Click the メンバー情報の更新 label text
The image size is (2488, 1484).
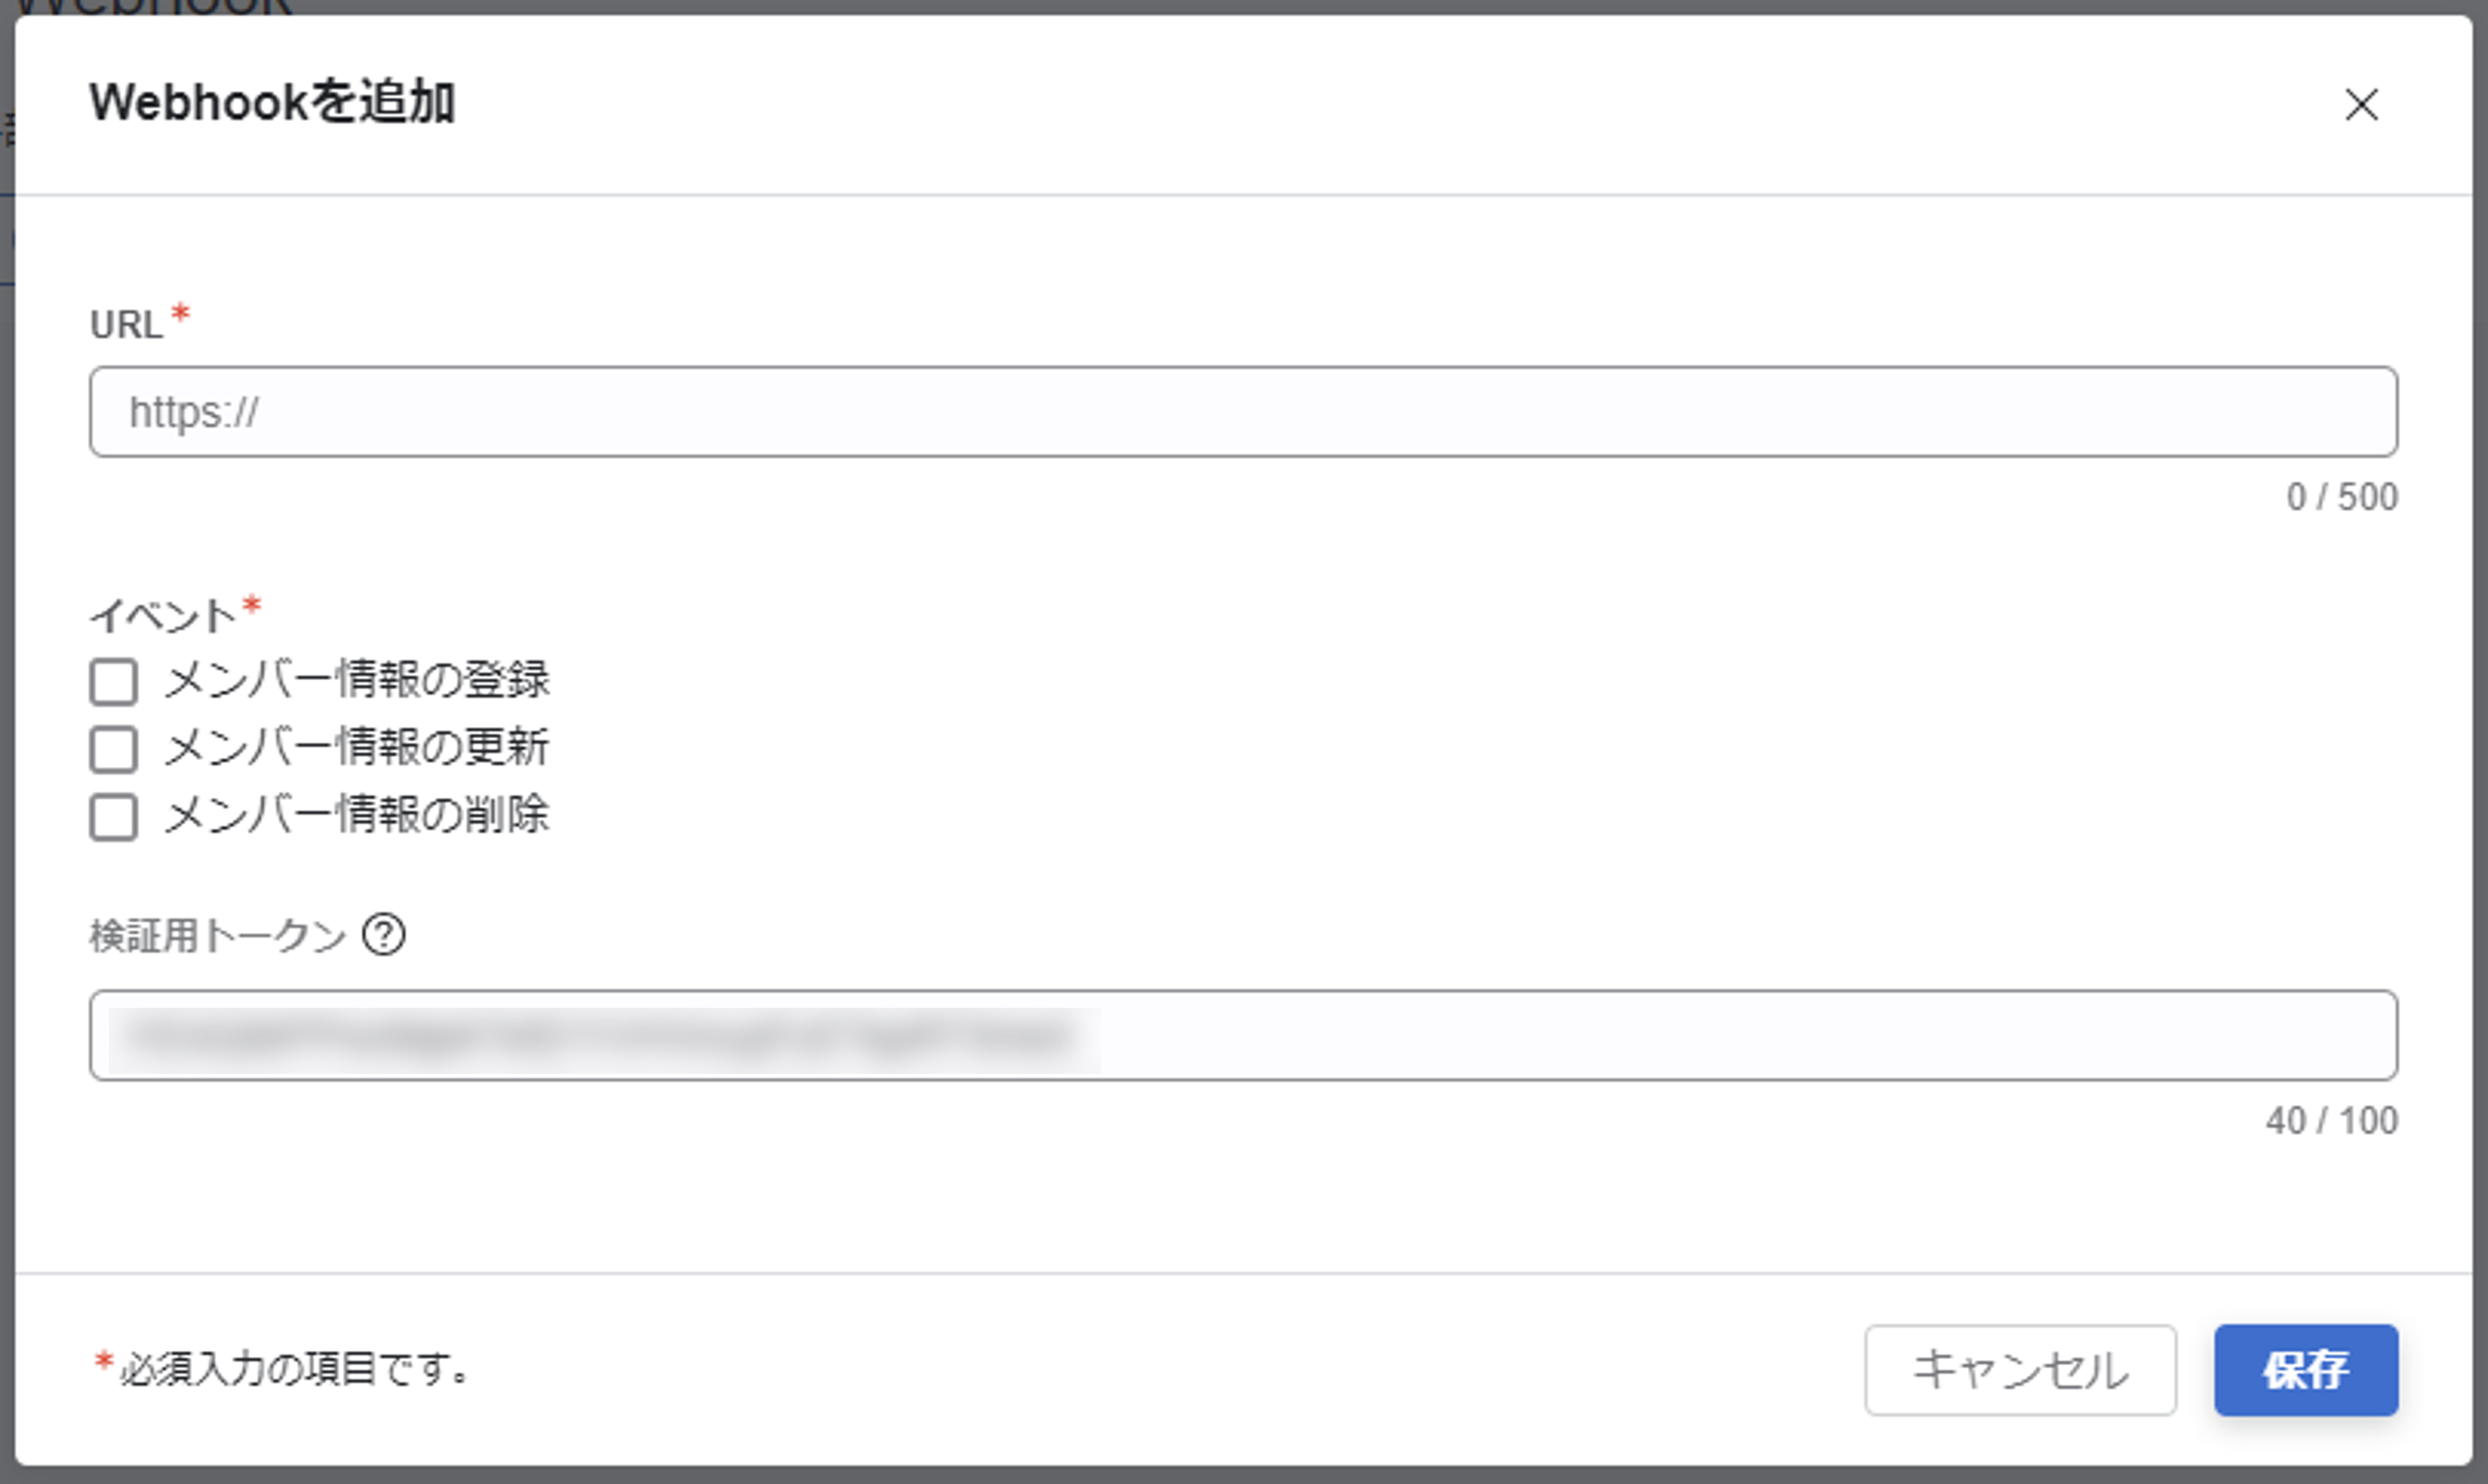click(x=357, y=747)
